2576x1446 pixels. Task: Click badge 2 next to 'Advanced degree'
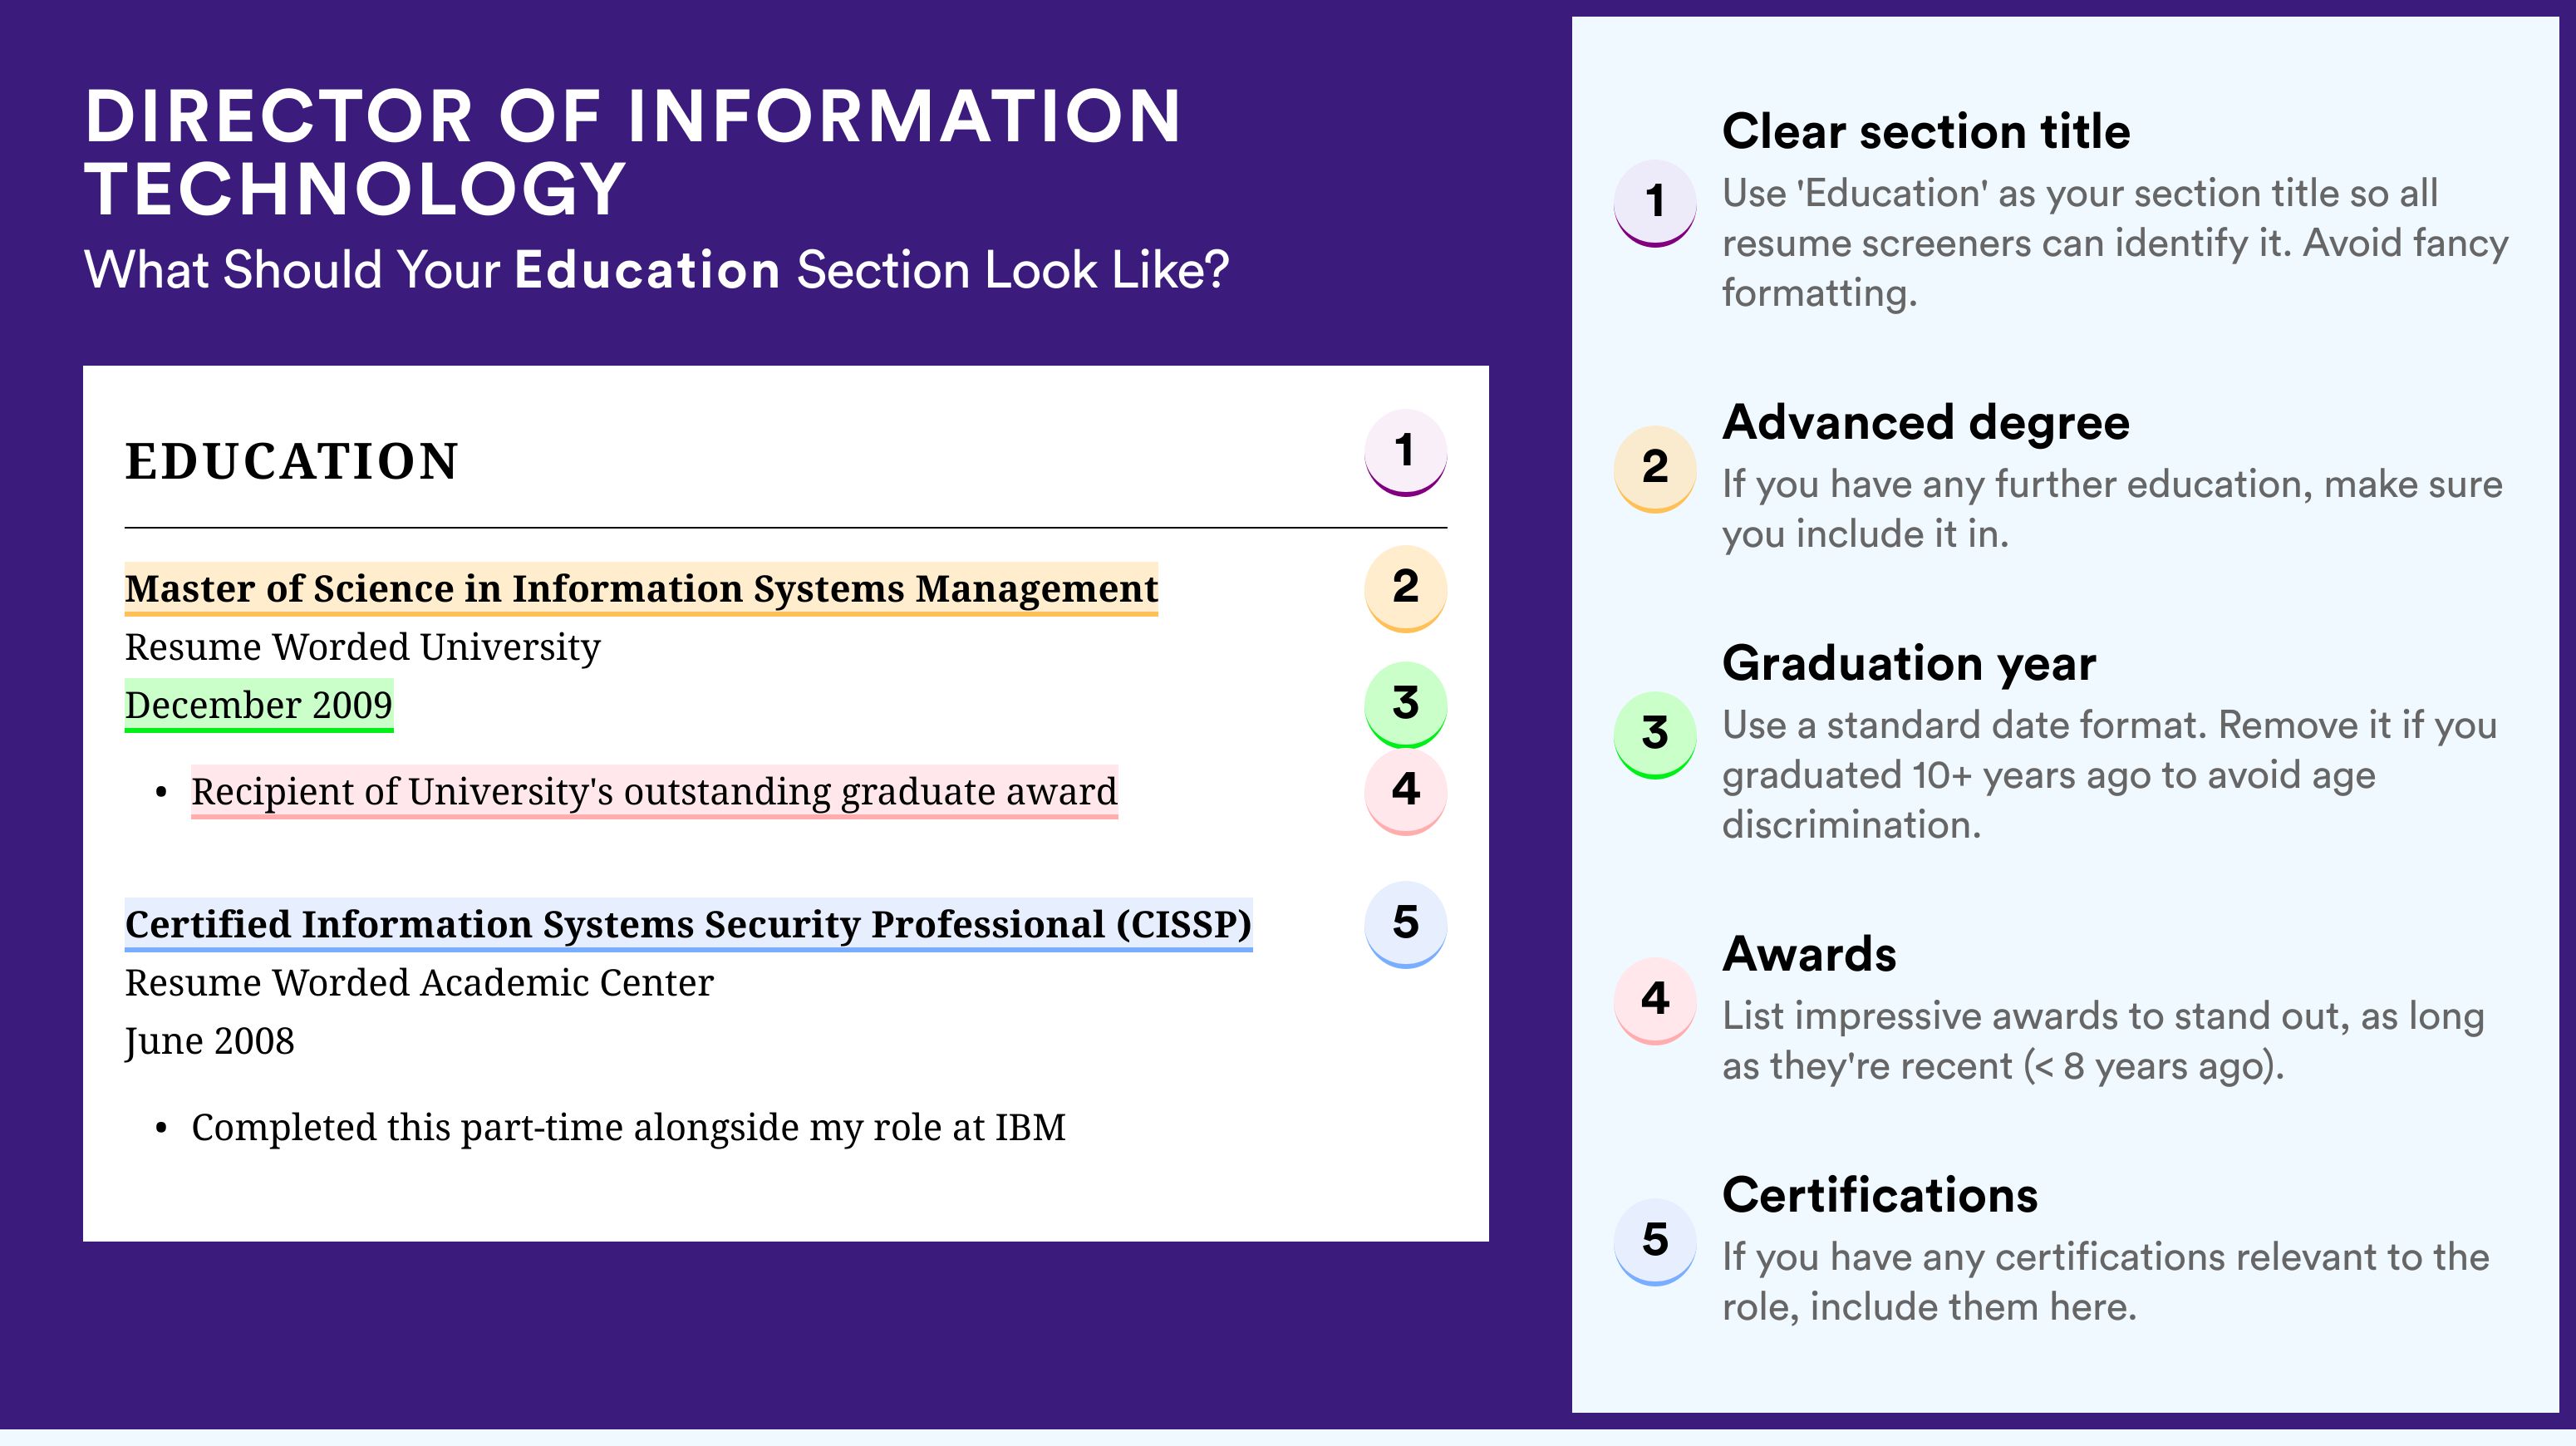click(1655, 467)
